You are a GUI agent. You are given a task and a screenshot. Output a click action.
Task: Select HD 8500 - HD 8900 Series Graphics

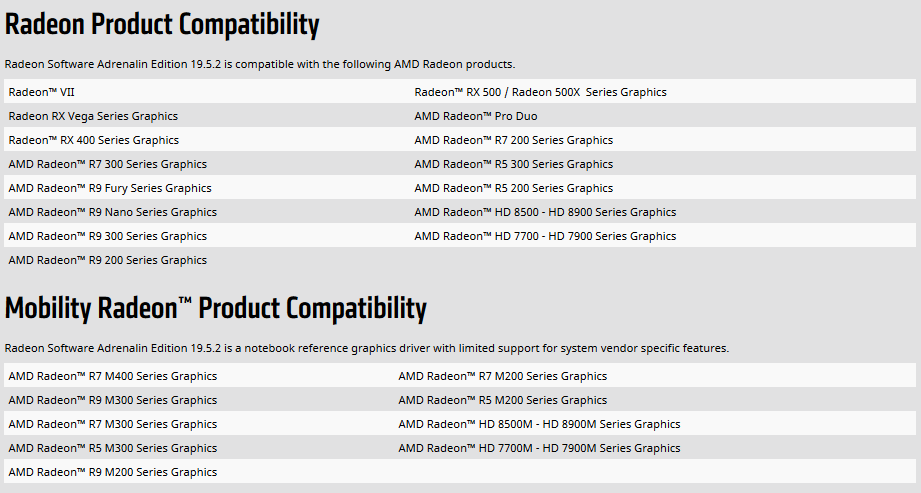point(545,212)
